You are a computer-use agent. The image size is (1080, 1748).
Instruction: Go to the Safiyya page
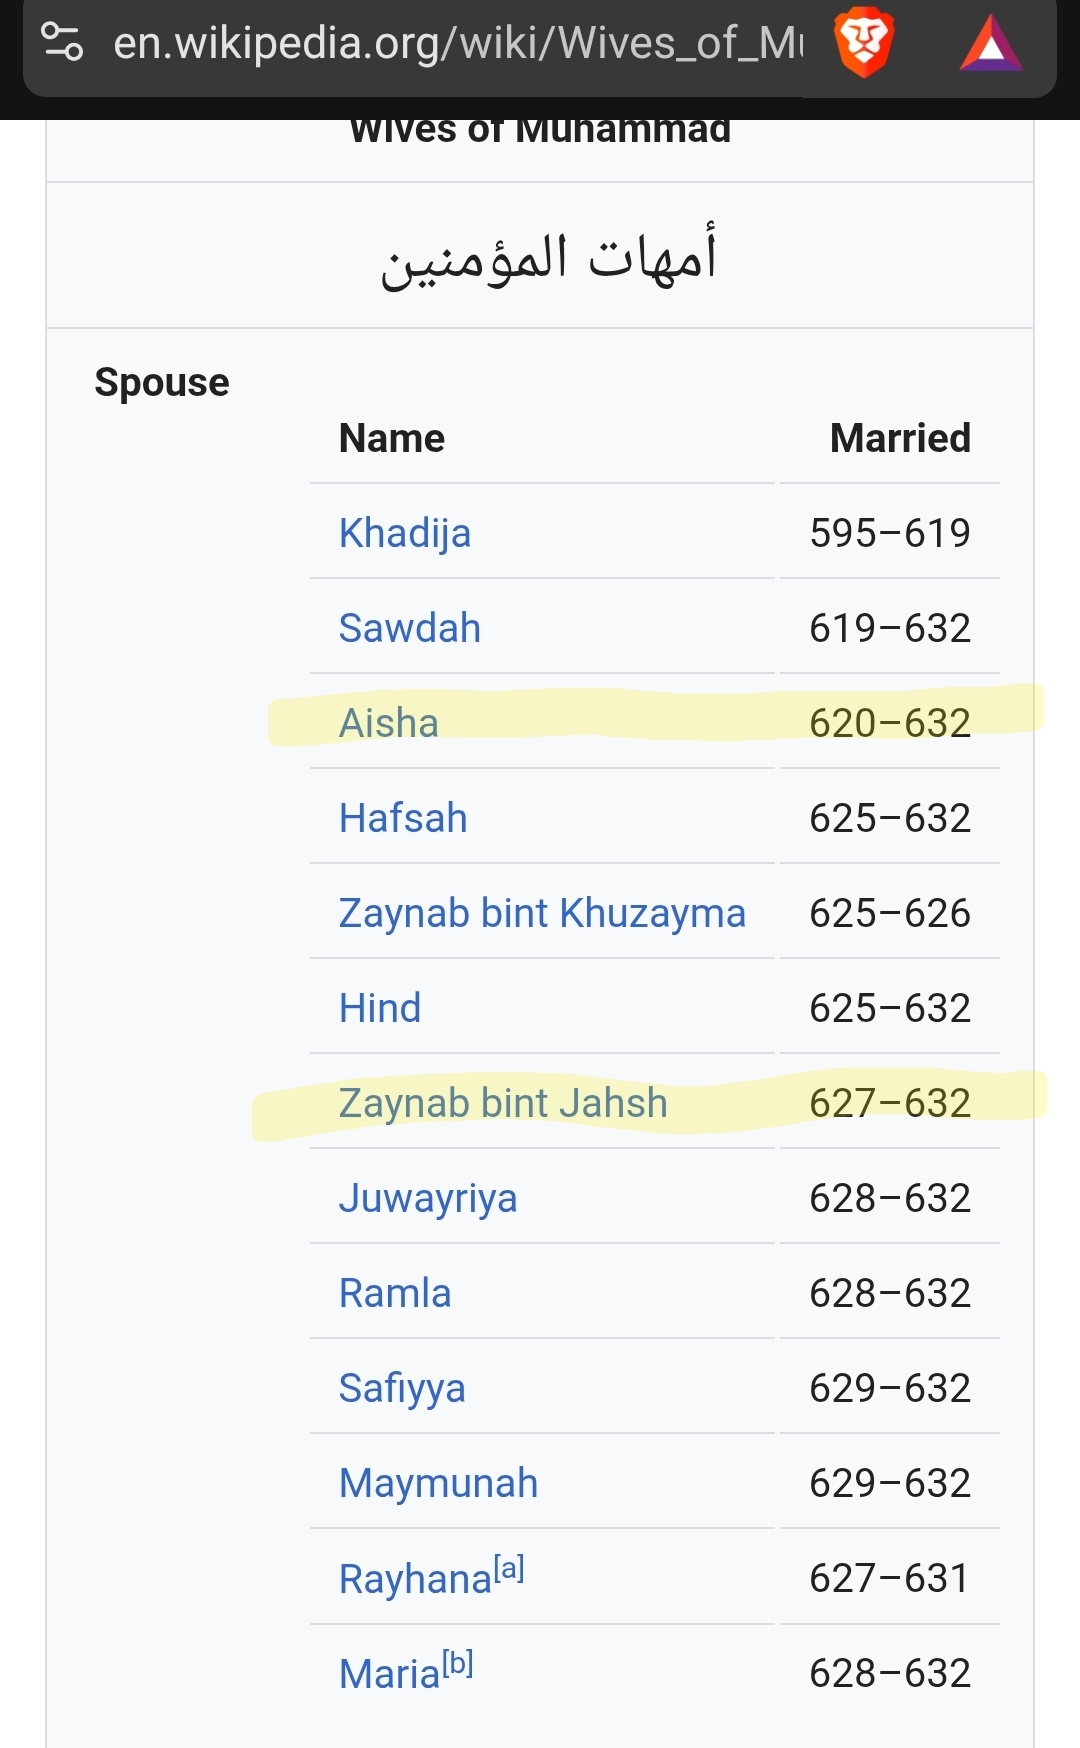tap(401, 1388)
